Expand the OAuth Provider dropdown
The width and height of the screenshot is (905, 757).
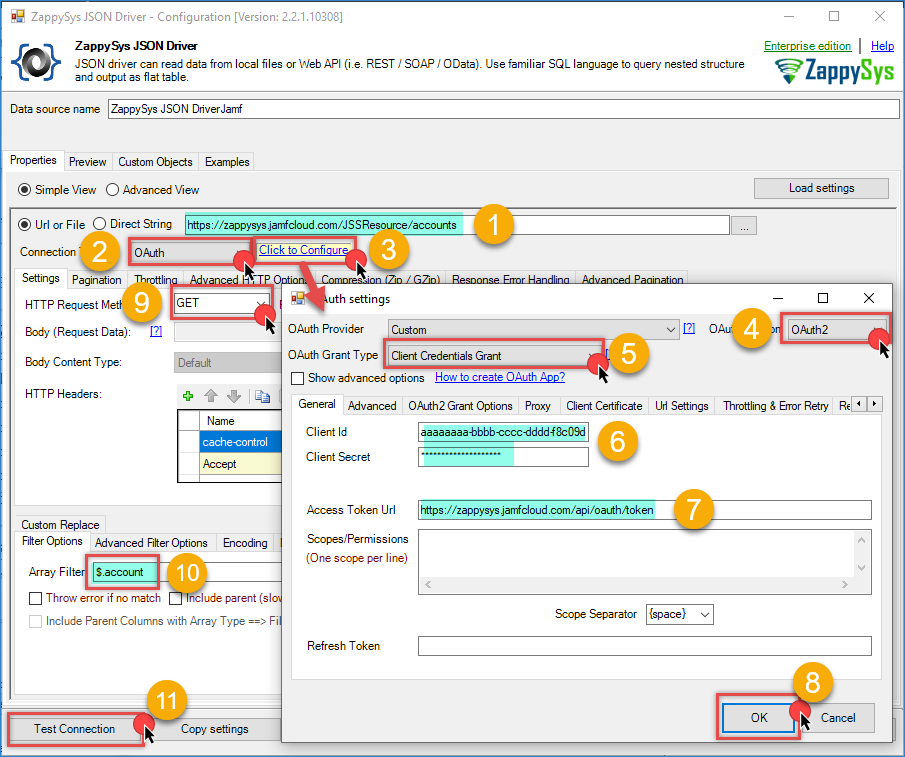click(671, 329)
